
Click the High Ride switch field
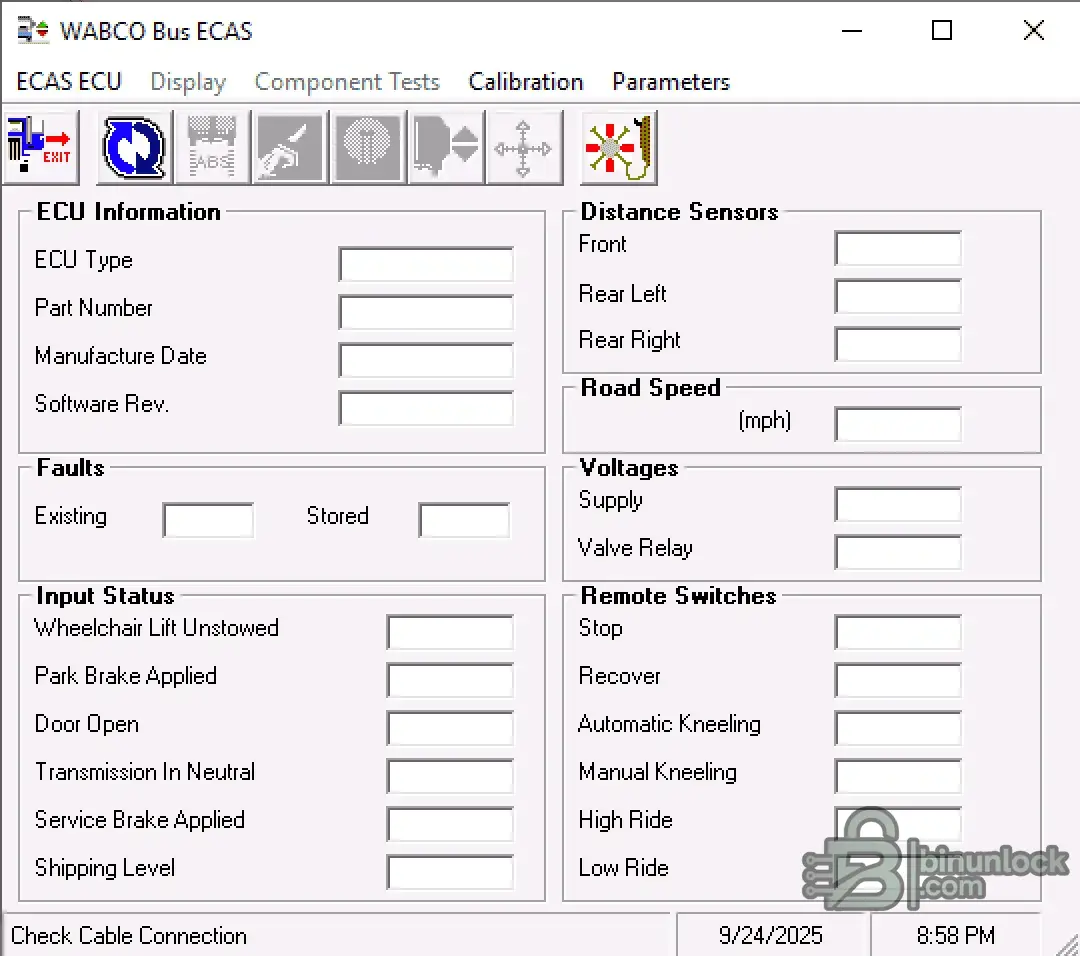click(897, 824)
